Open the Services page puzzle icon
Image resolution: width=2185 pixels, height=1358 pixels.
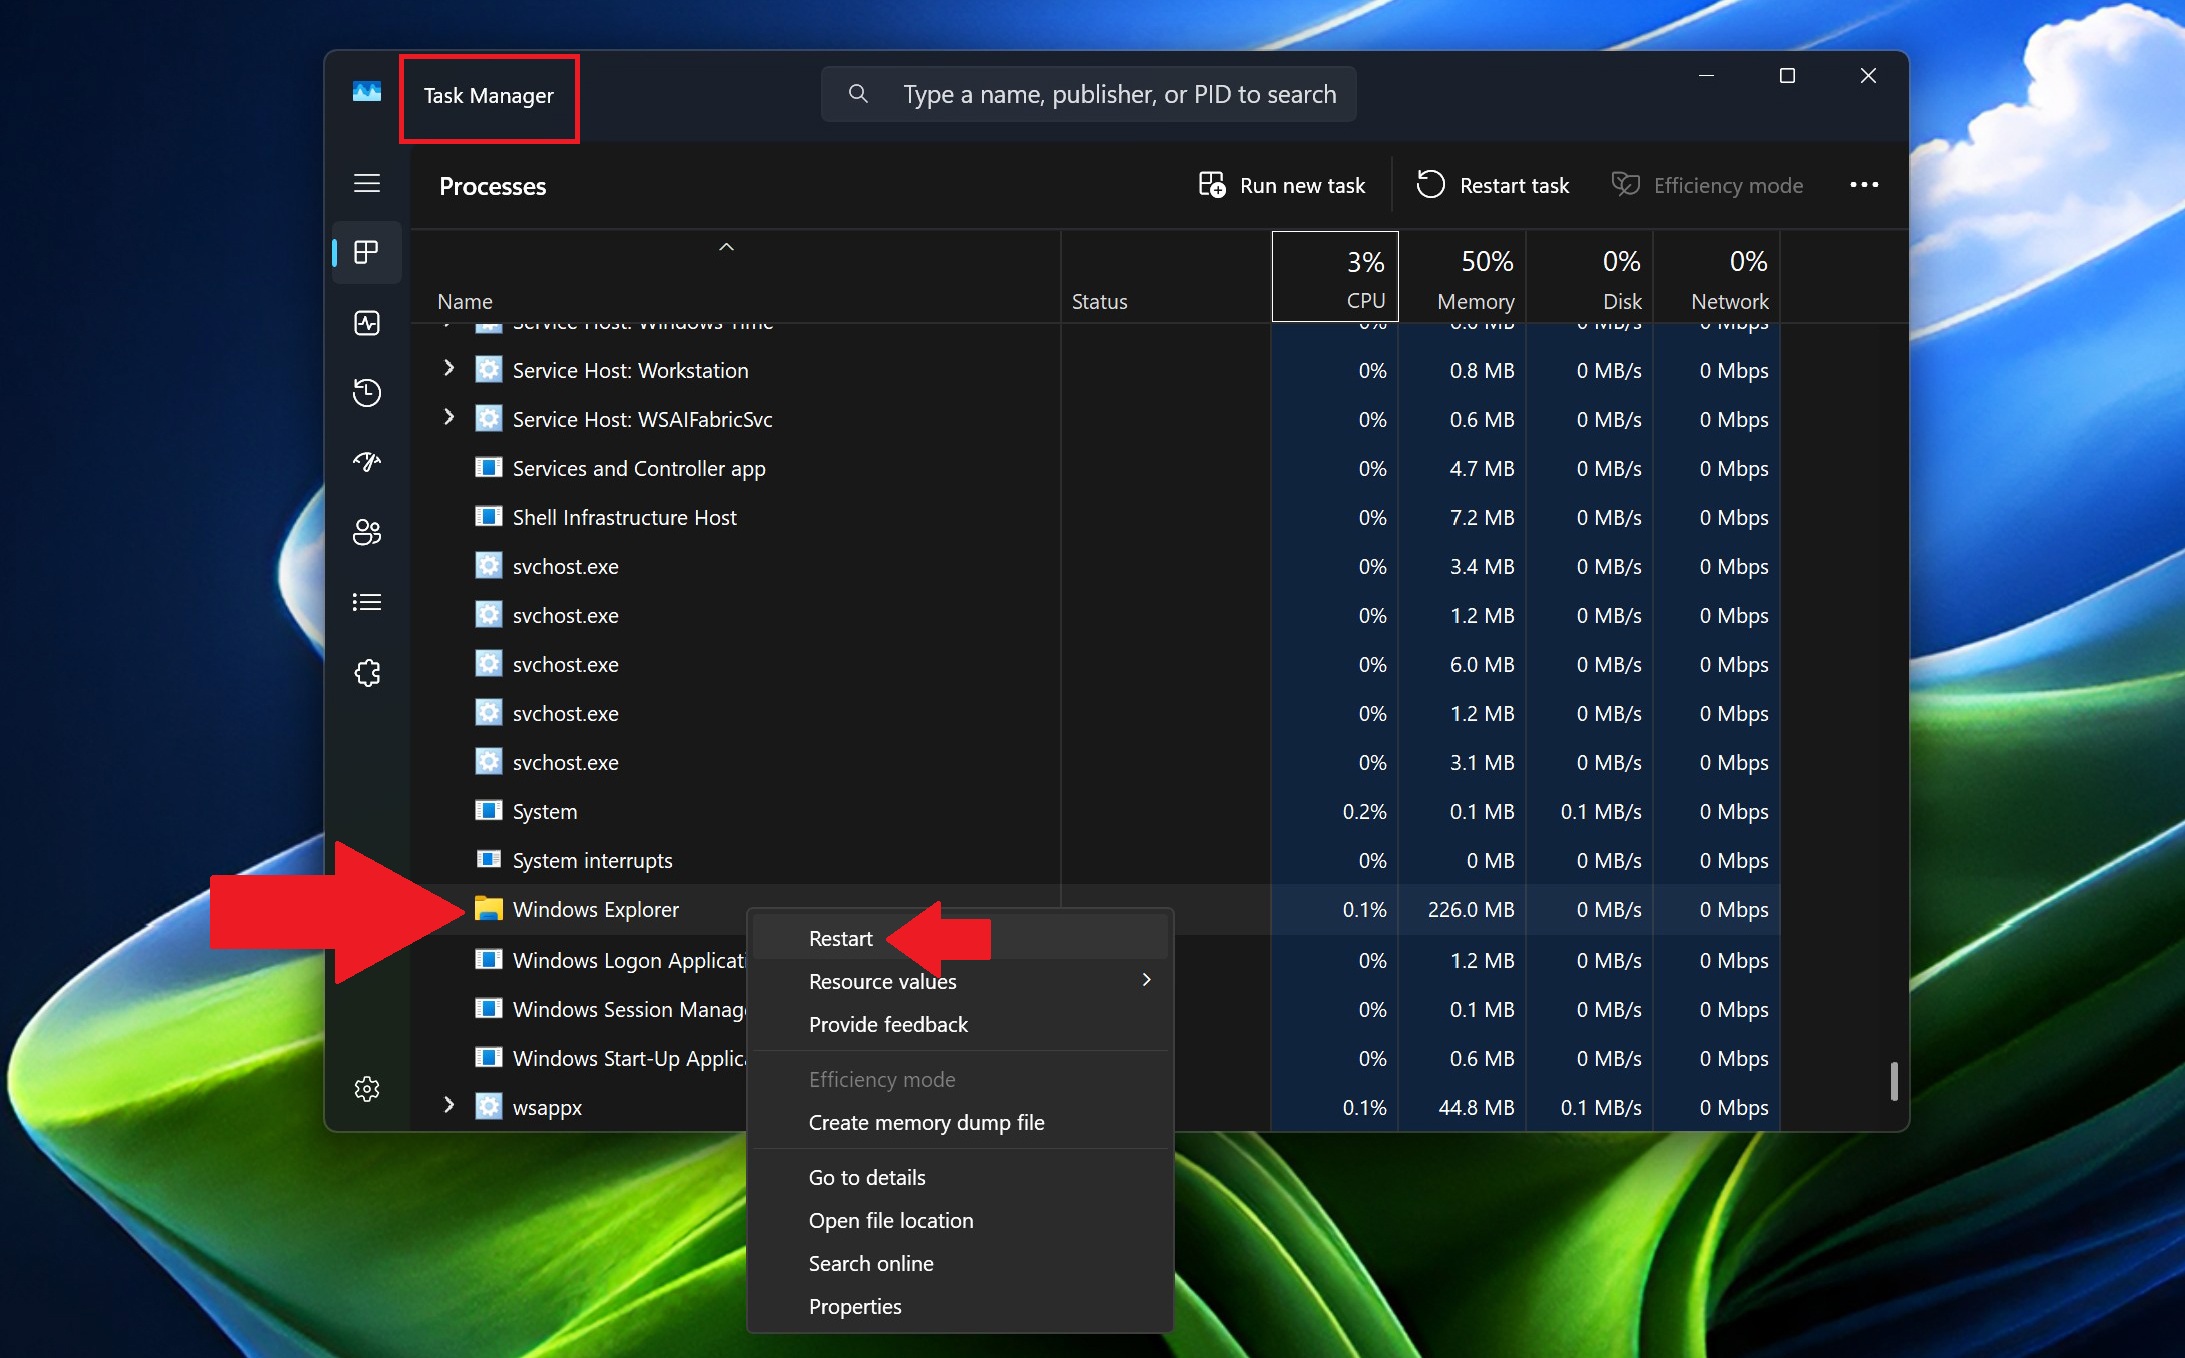(367, 672)
